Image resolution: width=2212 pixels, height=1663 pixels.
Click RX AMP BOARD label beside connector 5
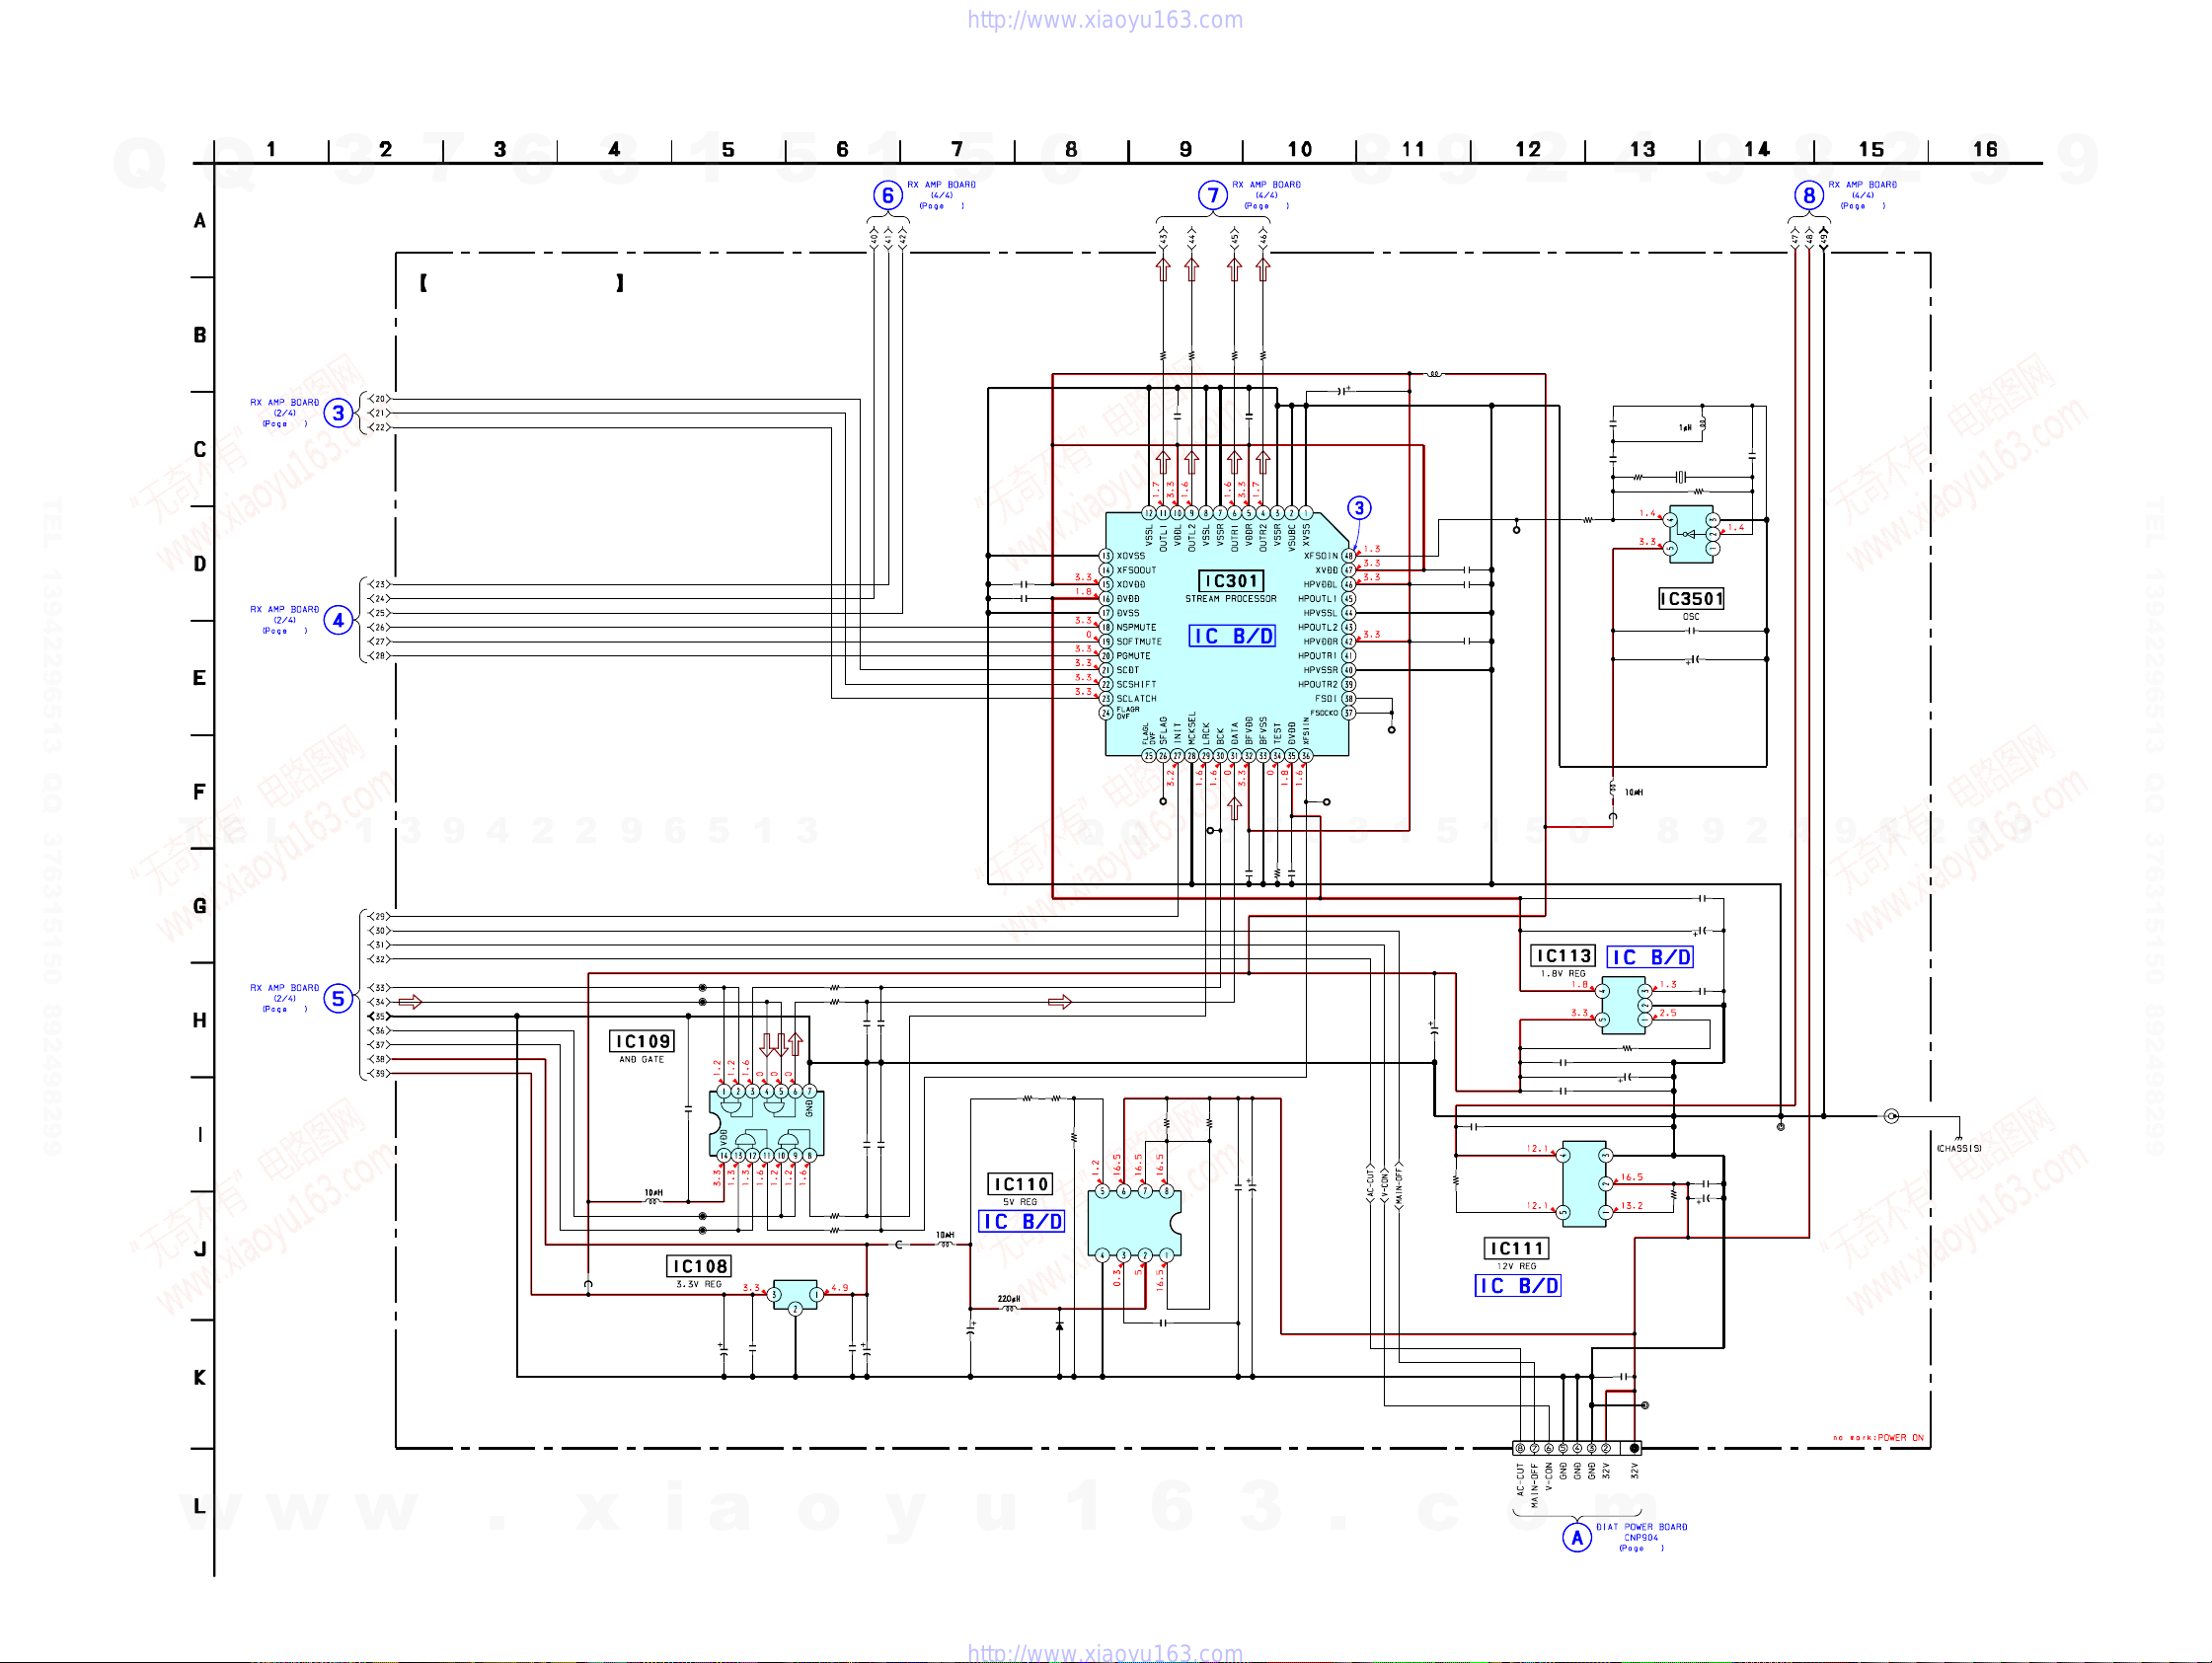(285, 987)
